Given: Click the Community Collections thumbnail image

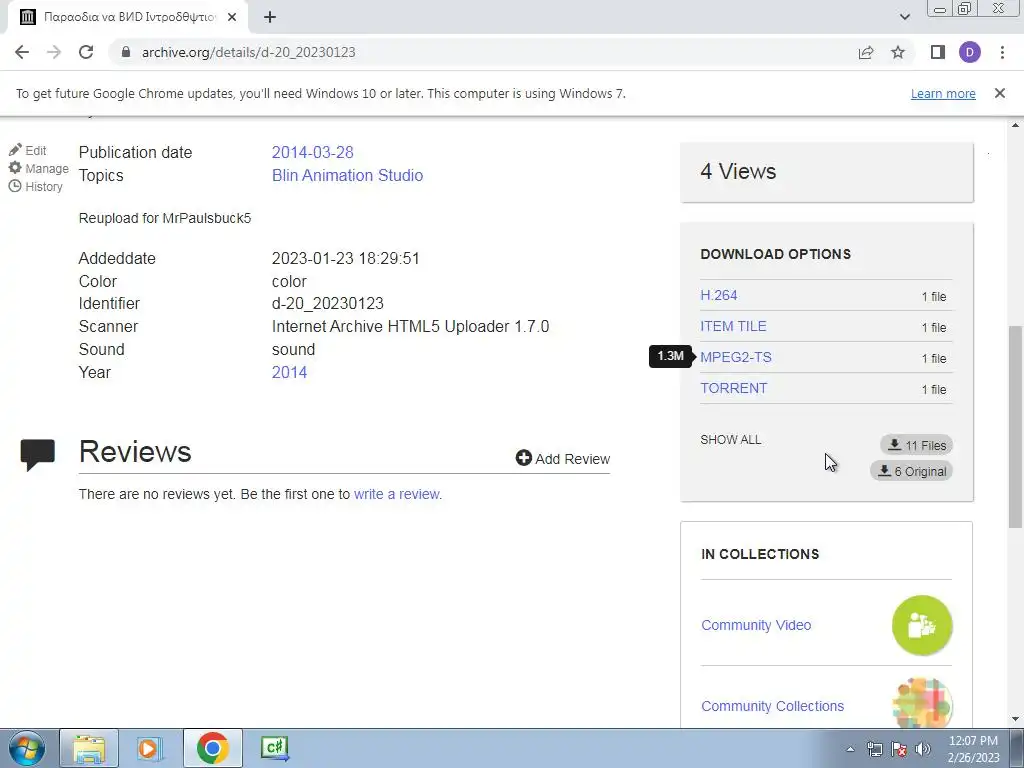Looking at the screenshot, I should 922,703.
